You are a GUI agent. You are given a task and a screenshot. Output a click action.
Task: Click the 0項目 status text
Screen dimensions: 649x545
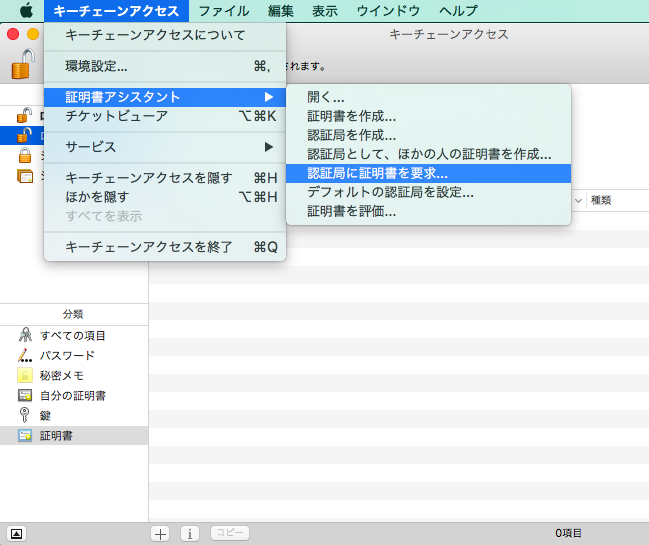[x=568, y=533]
